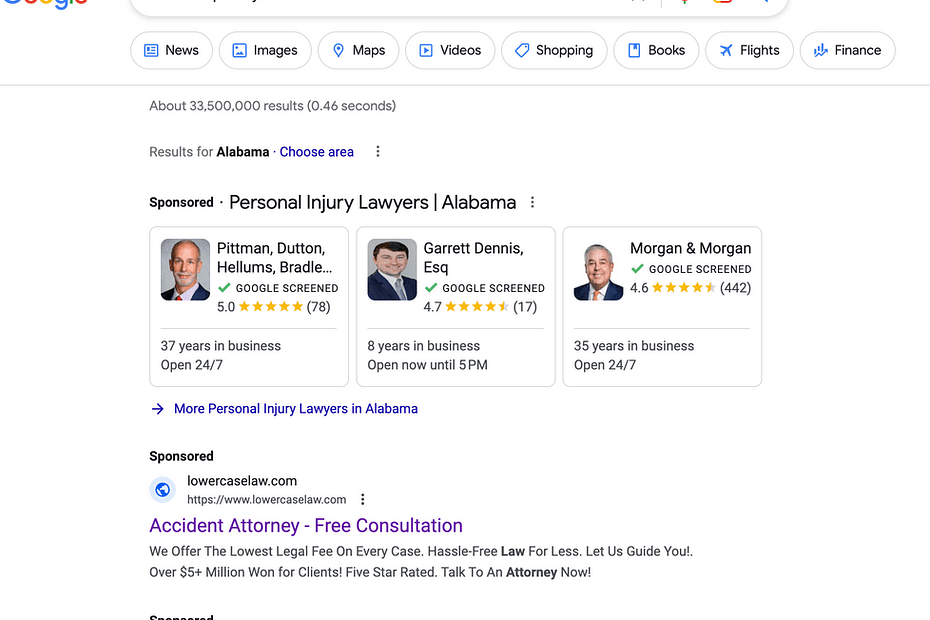The image size is (930, 620).
Task: Open three-dot menu next to lowercaselaw.com URL
Action: (x=362, y=500)
